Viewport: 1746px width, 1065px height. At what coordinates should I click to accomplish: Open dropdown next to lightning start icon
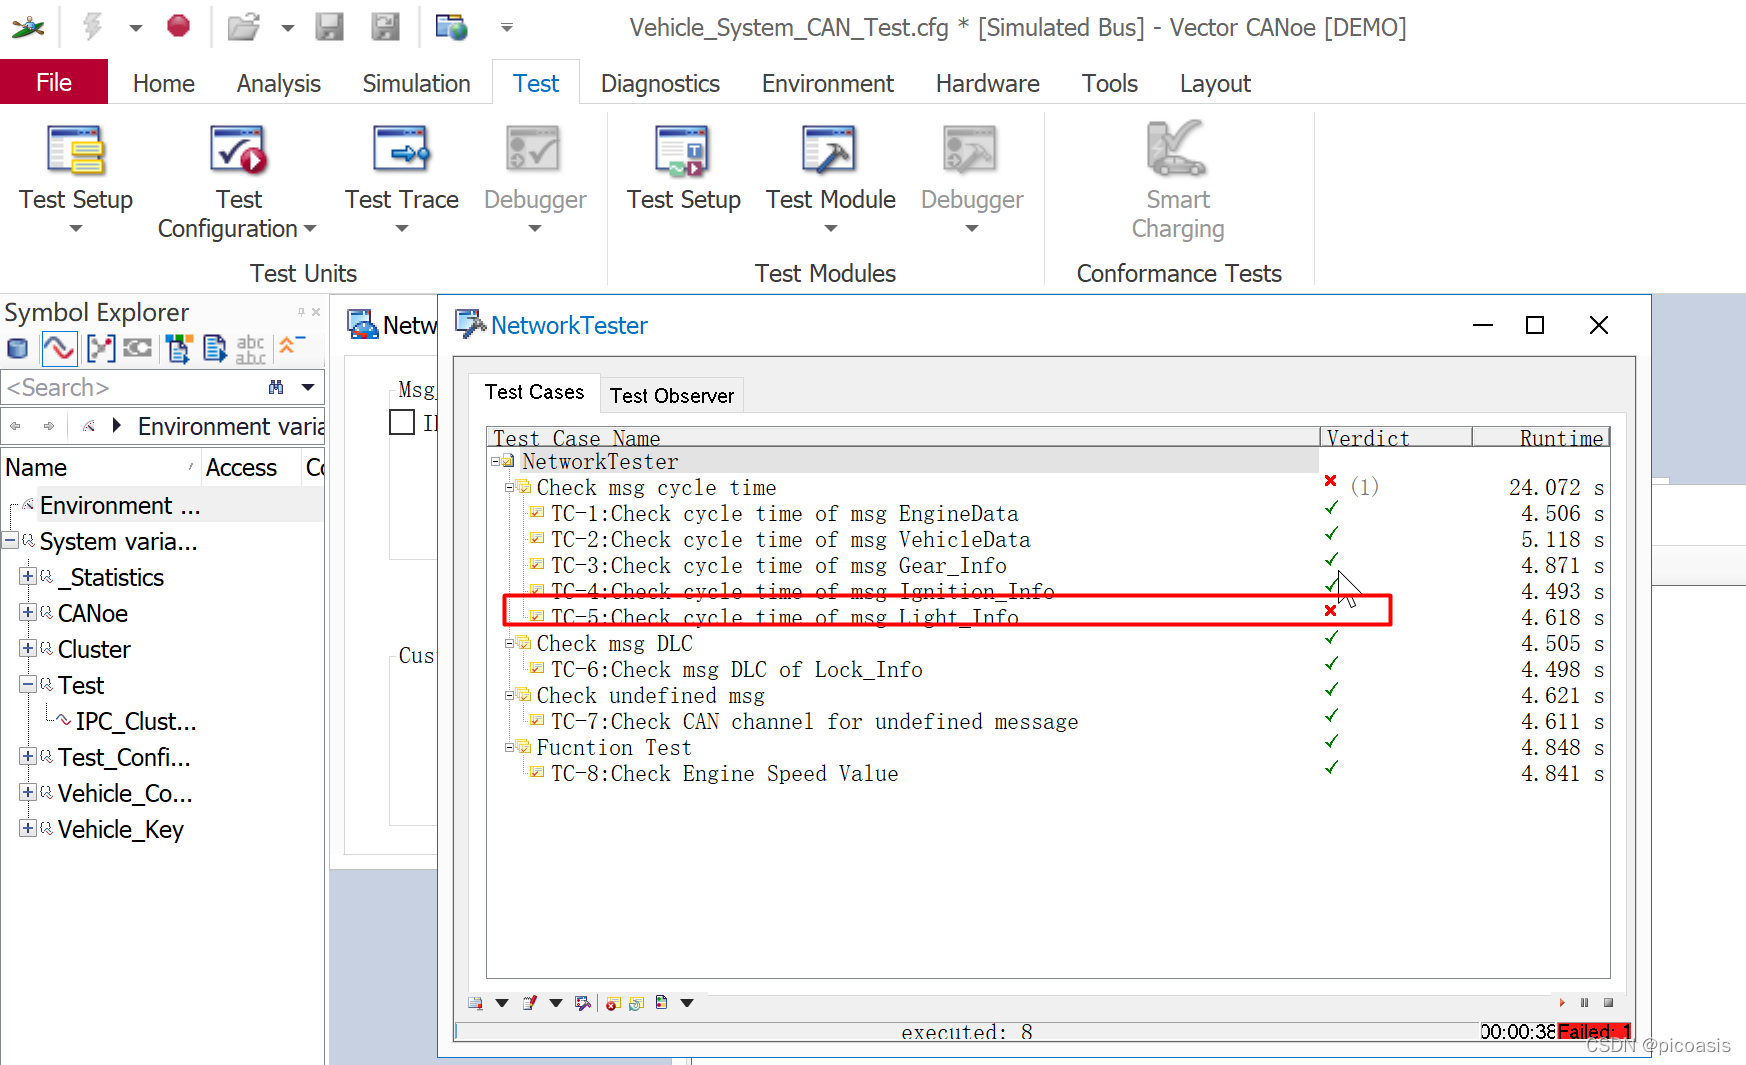(x=135, y=28)
